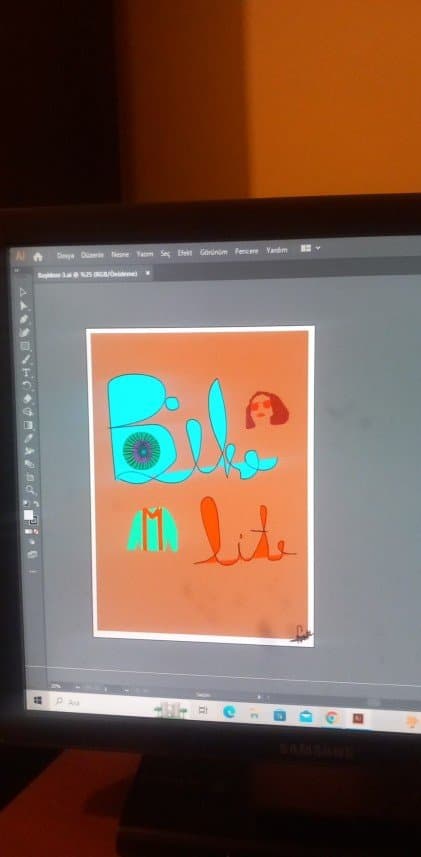The image size is (421, 857).
Task: Choose the Eraser tool
Action: pyautogui.click(x=27, y=399)
